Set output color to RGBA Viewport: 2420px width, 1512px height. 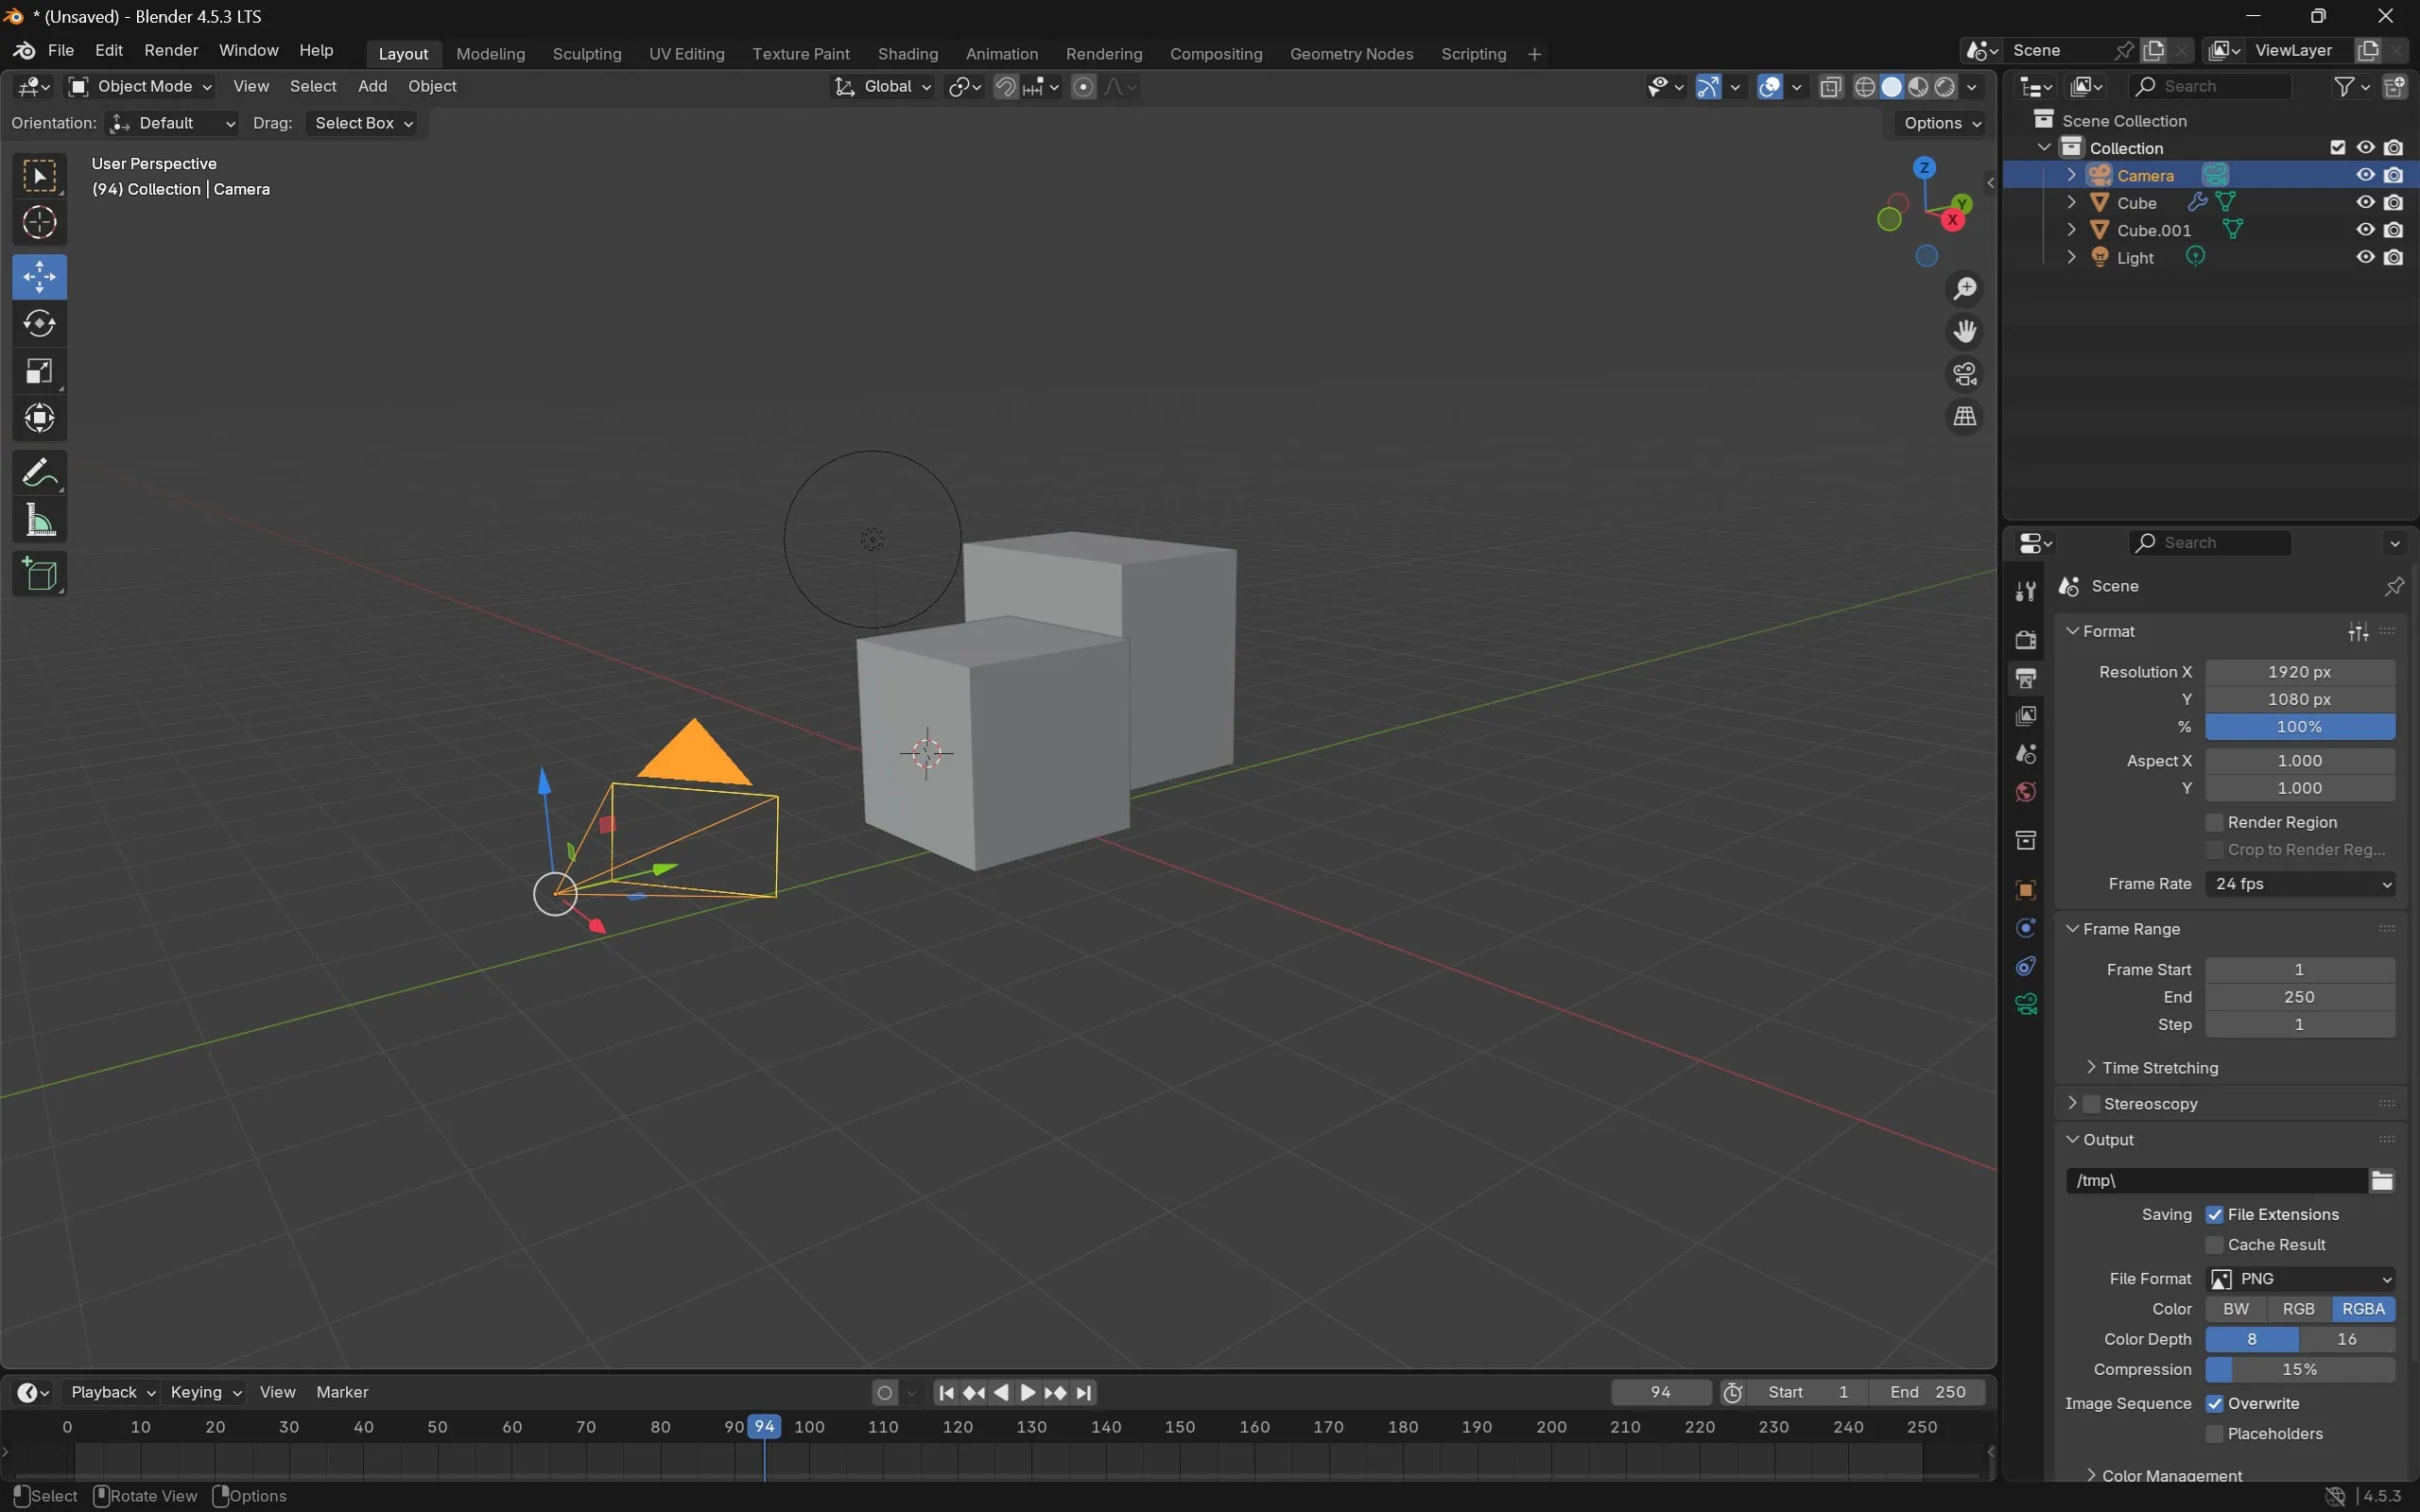pos(2363,1308)
